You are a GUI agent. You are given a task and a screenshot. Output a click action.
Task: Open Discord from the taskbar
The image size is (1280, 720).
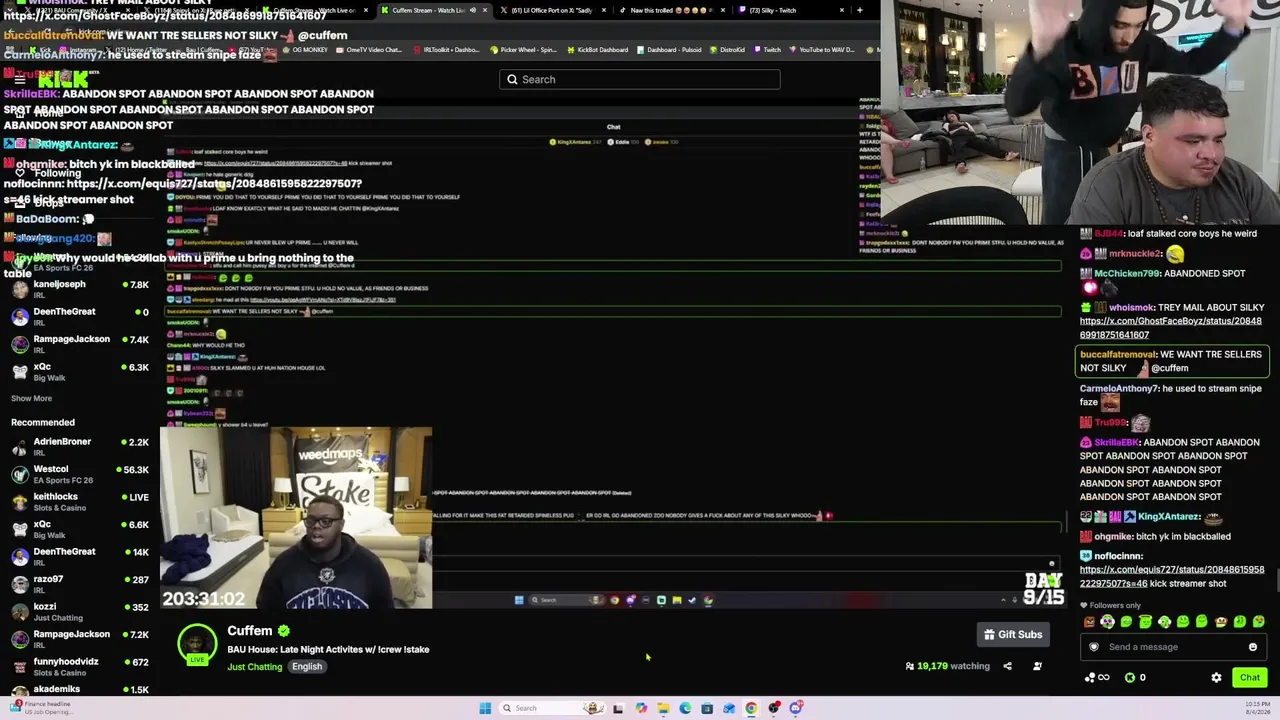coord(796,708)
